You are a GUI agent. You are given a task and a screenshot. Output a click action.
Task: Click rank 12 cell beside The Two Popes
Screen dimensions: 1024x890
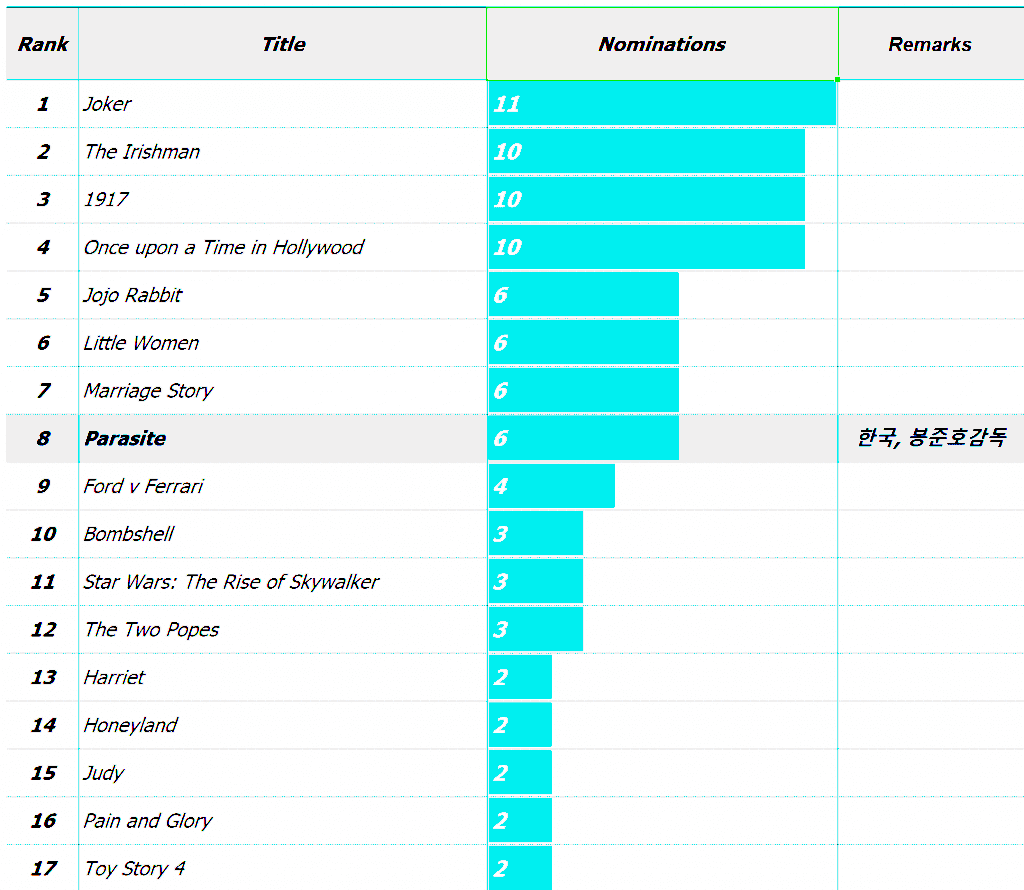tap(43, 630)
